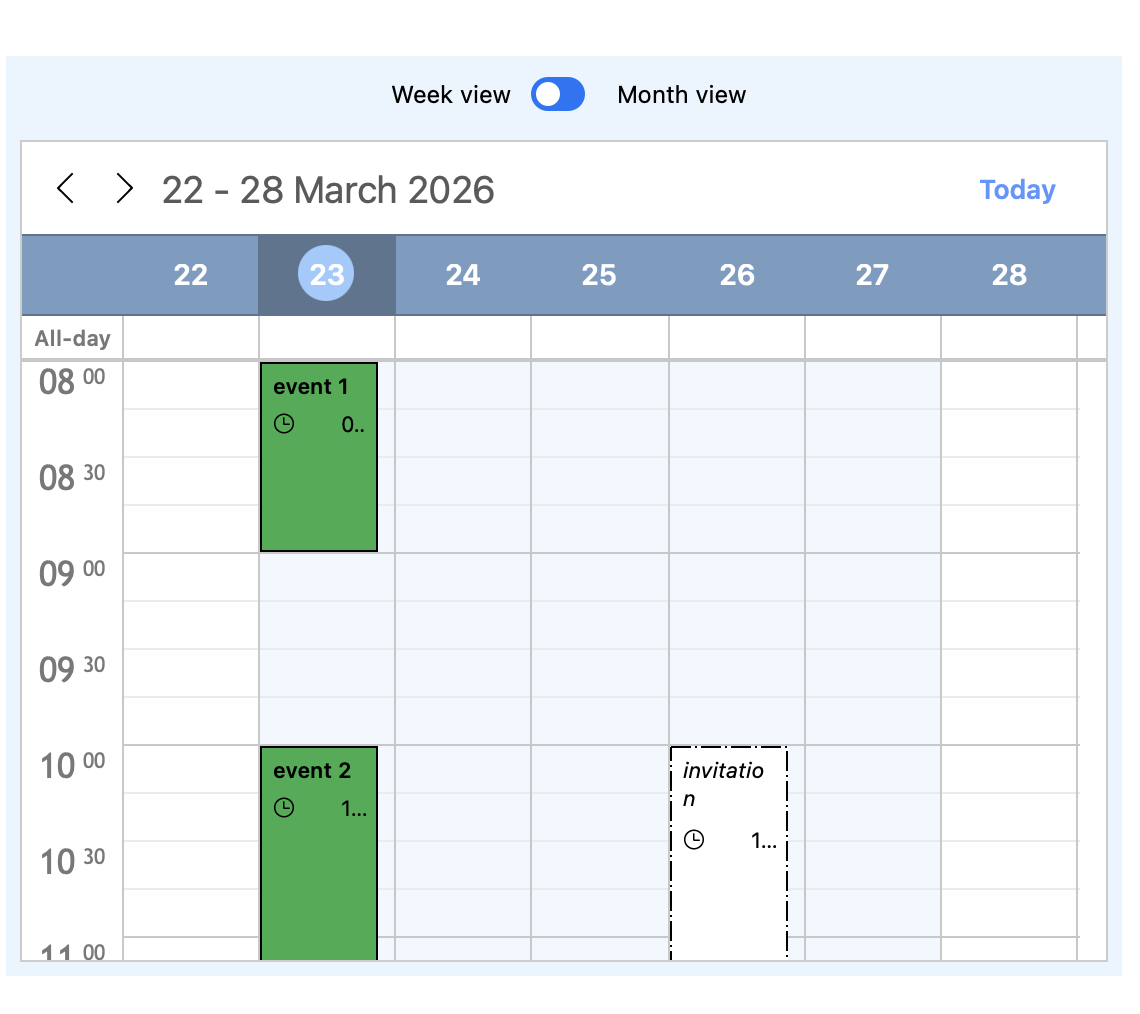Click the Today link
Screen dimensions: 1140x1014
1017,190
